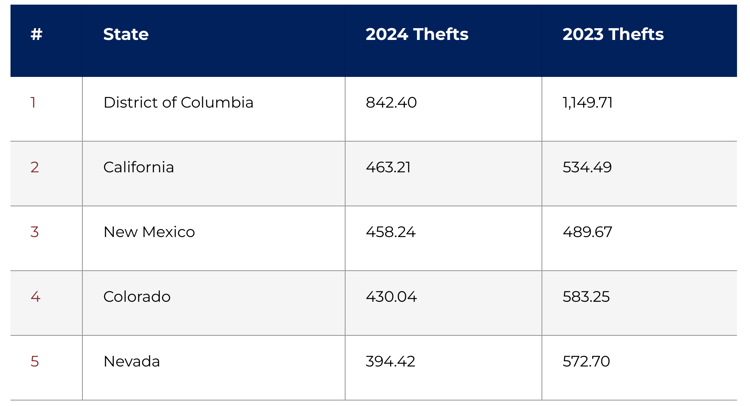This screenshot has width=750, height=406.
Task: Select the New Mexico cell
Action: point(149,232)
